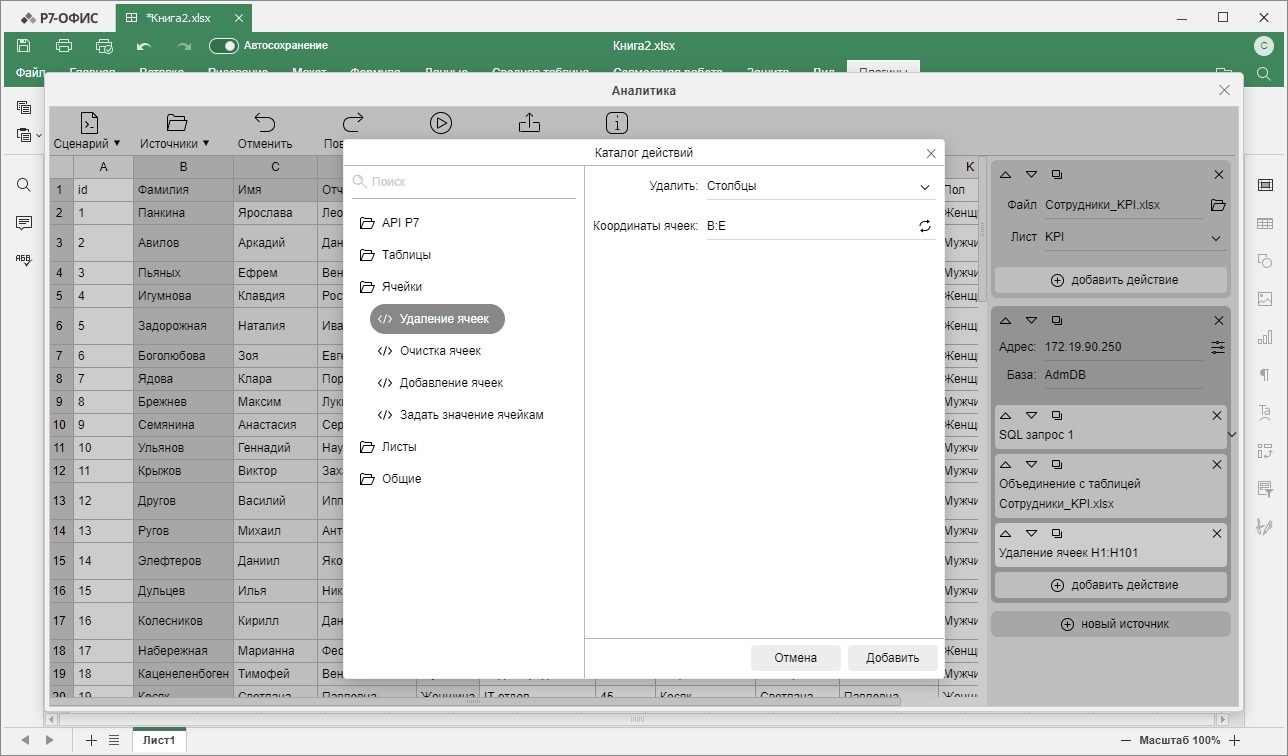Screen dimensions: 1288x756
Task: Open the Файл menu tab
Action: pos(30,73)
